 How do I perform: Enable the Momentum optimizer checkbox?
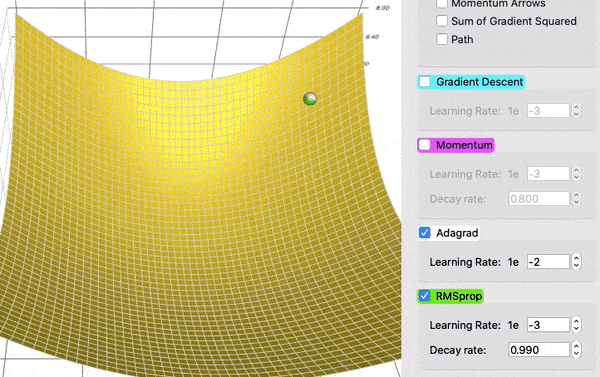coord(424,145)
